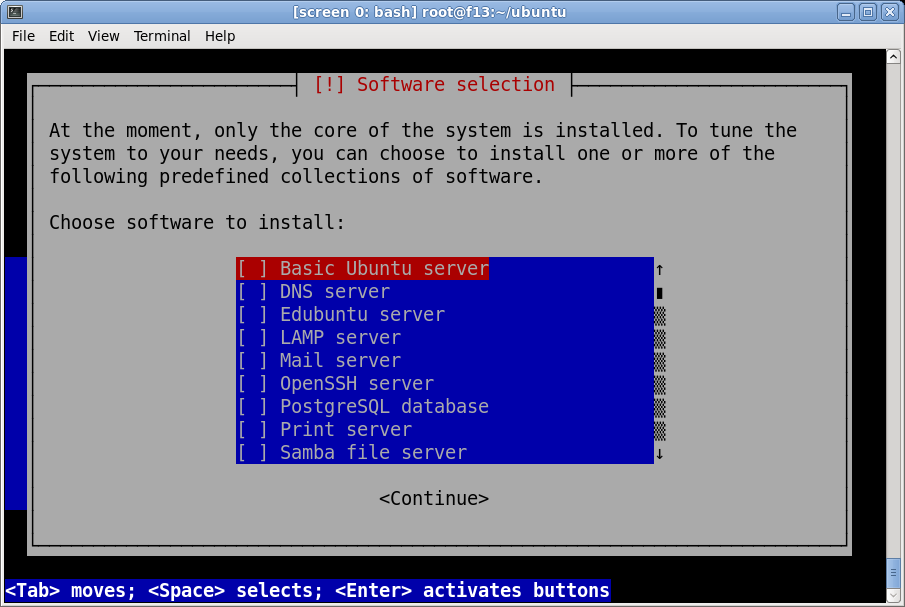This screenshot has width=905, height=607.
Task: Close the terminal window
Action: click(x=889, y=12)
